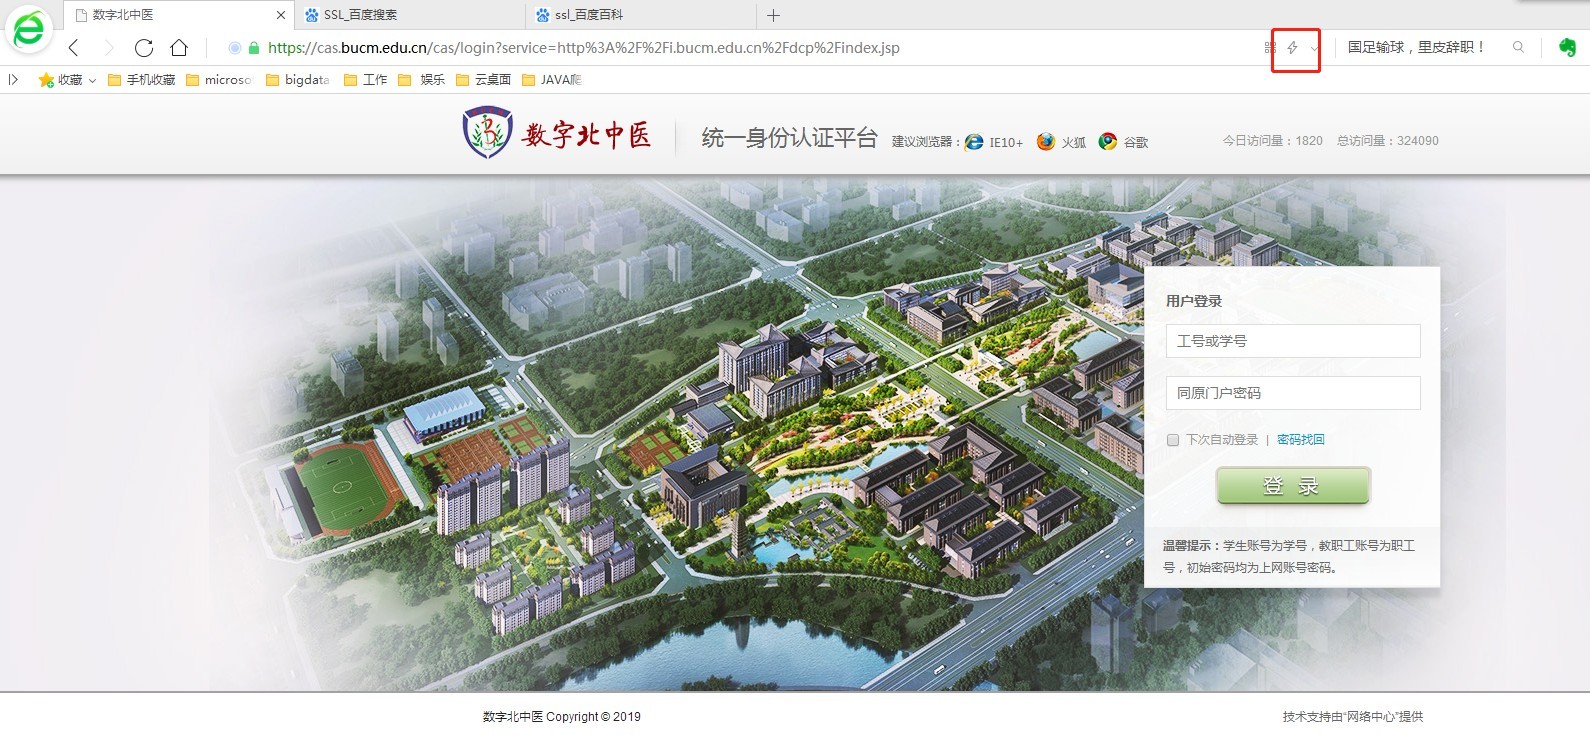
Task: Click the QR code icon in address bar
Action: 1270,48
